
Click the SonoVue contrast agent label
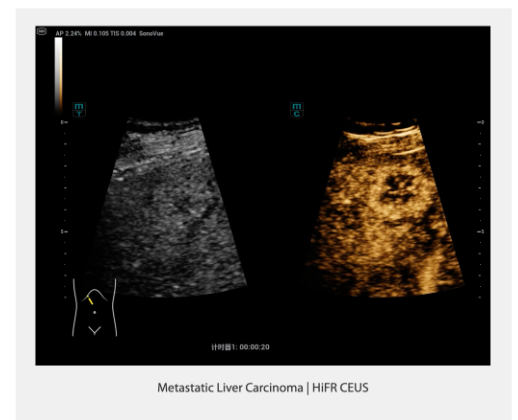[151, 33]
